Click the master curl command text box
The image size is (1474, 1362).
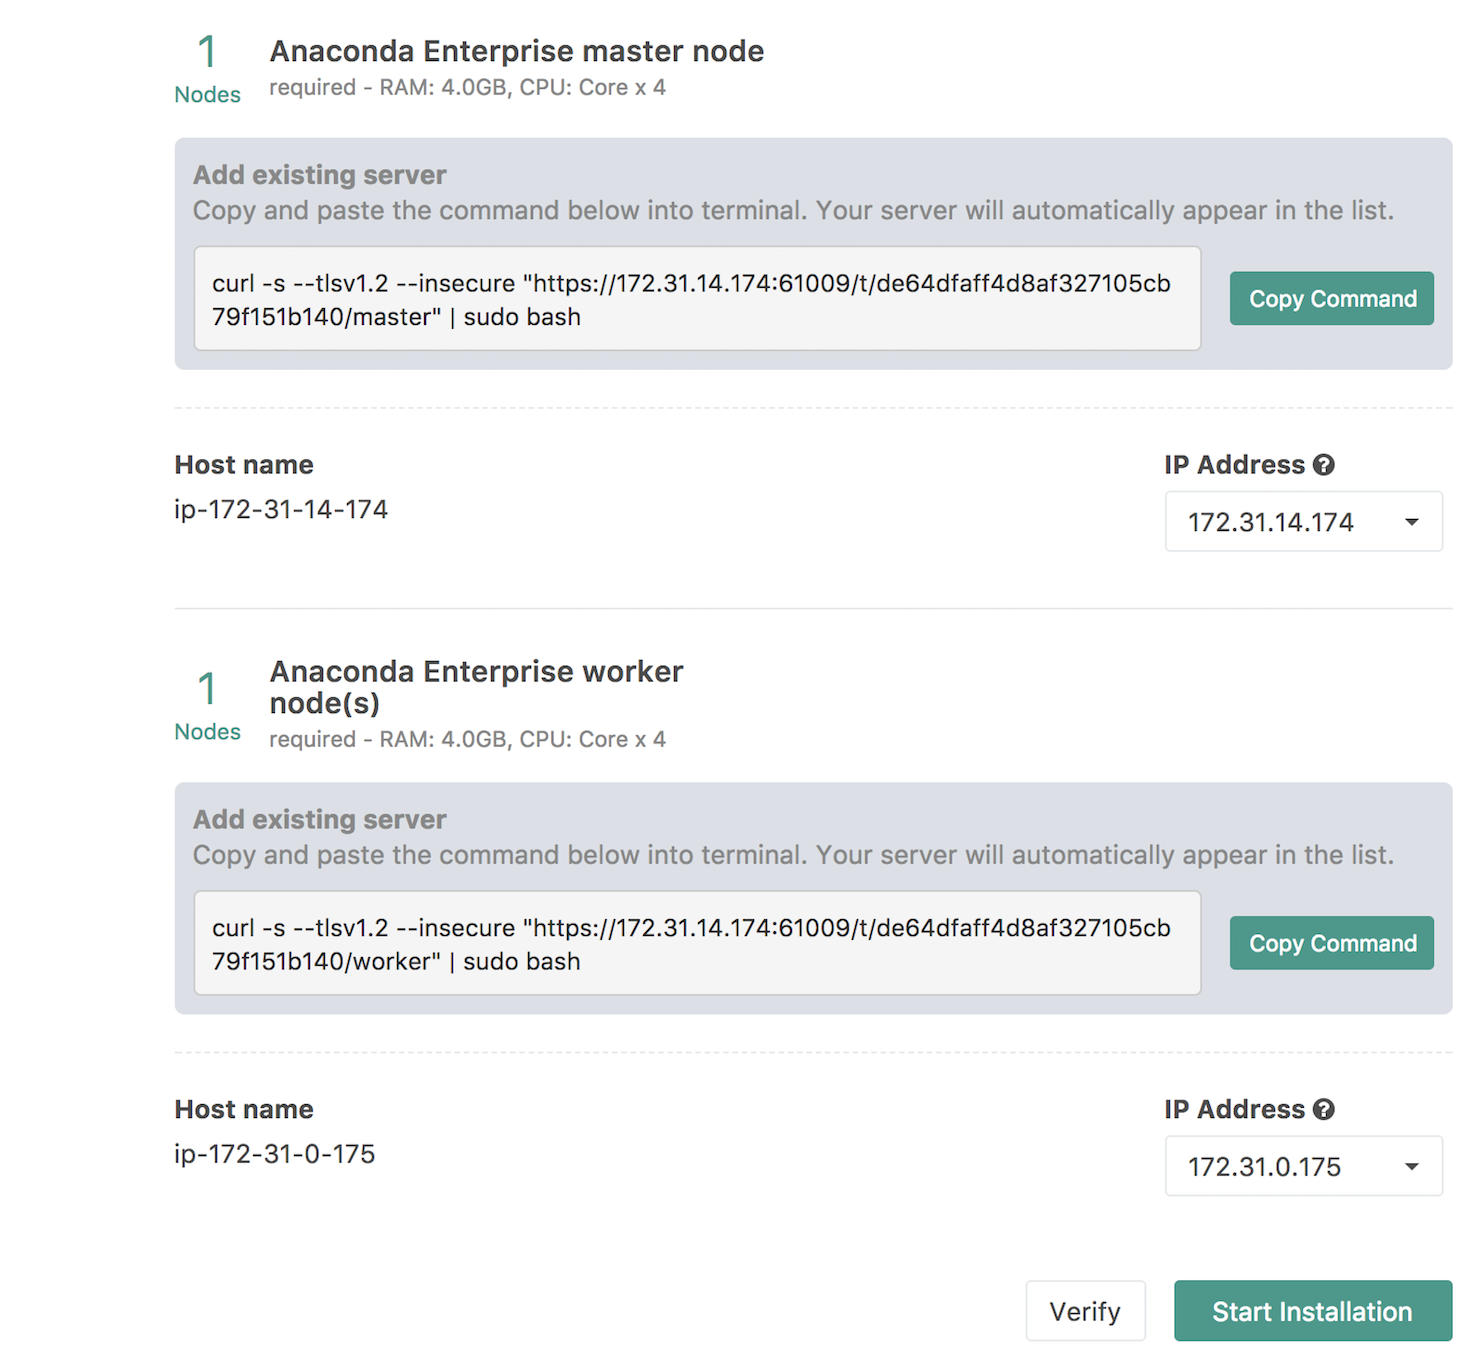click(696, 299)
